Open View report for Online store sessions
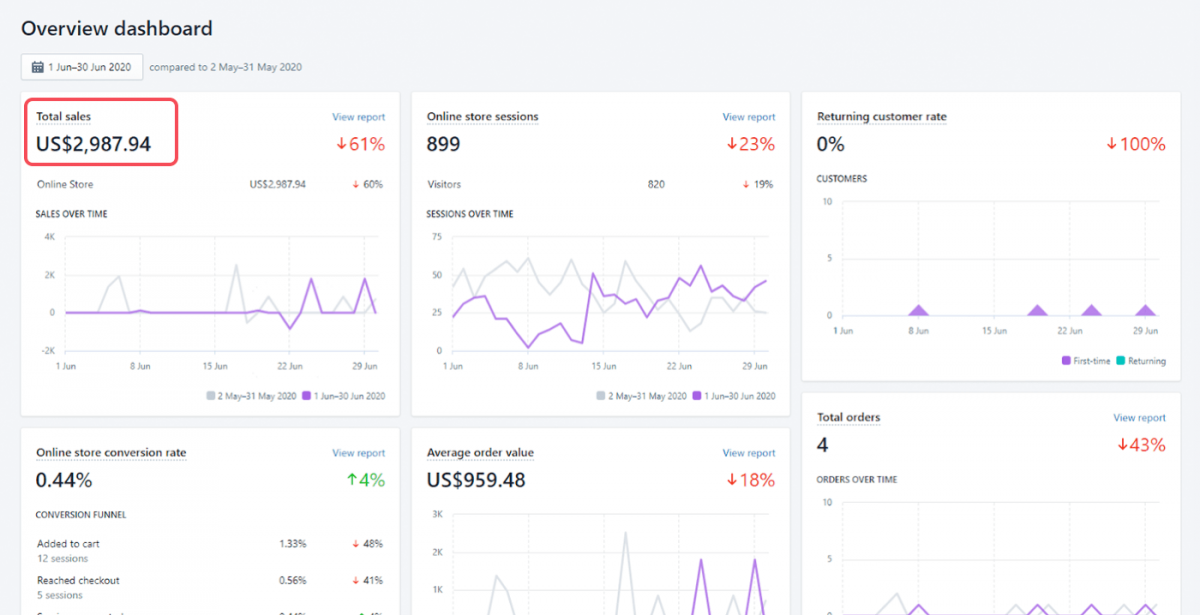The image size is (1200, 615). pyautogui.click(x=748, y=117)
